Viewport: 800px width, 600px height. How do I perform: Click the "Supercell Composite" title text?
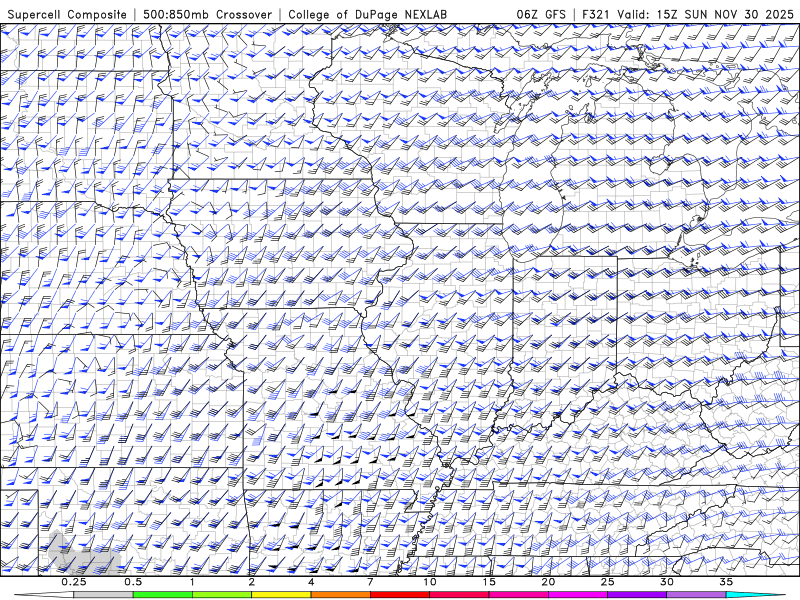(x=67, y=14)
